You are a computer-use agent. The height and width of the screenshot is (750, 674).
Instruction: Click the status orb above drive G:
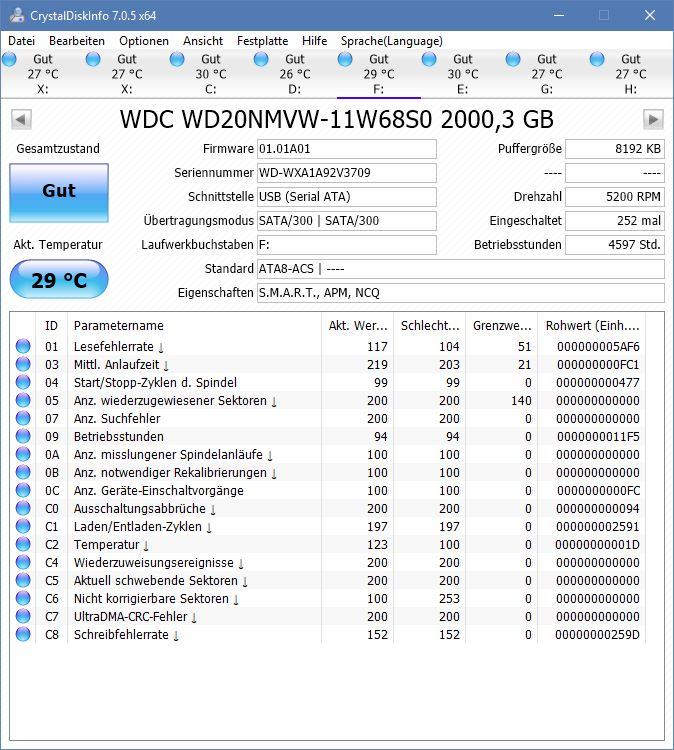click(513, 59)
